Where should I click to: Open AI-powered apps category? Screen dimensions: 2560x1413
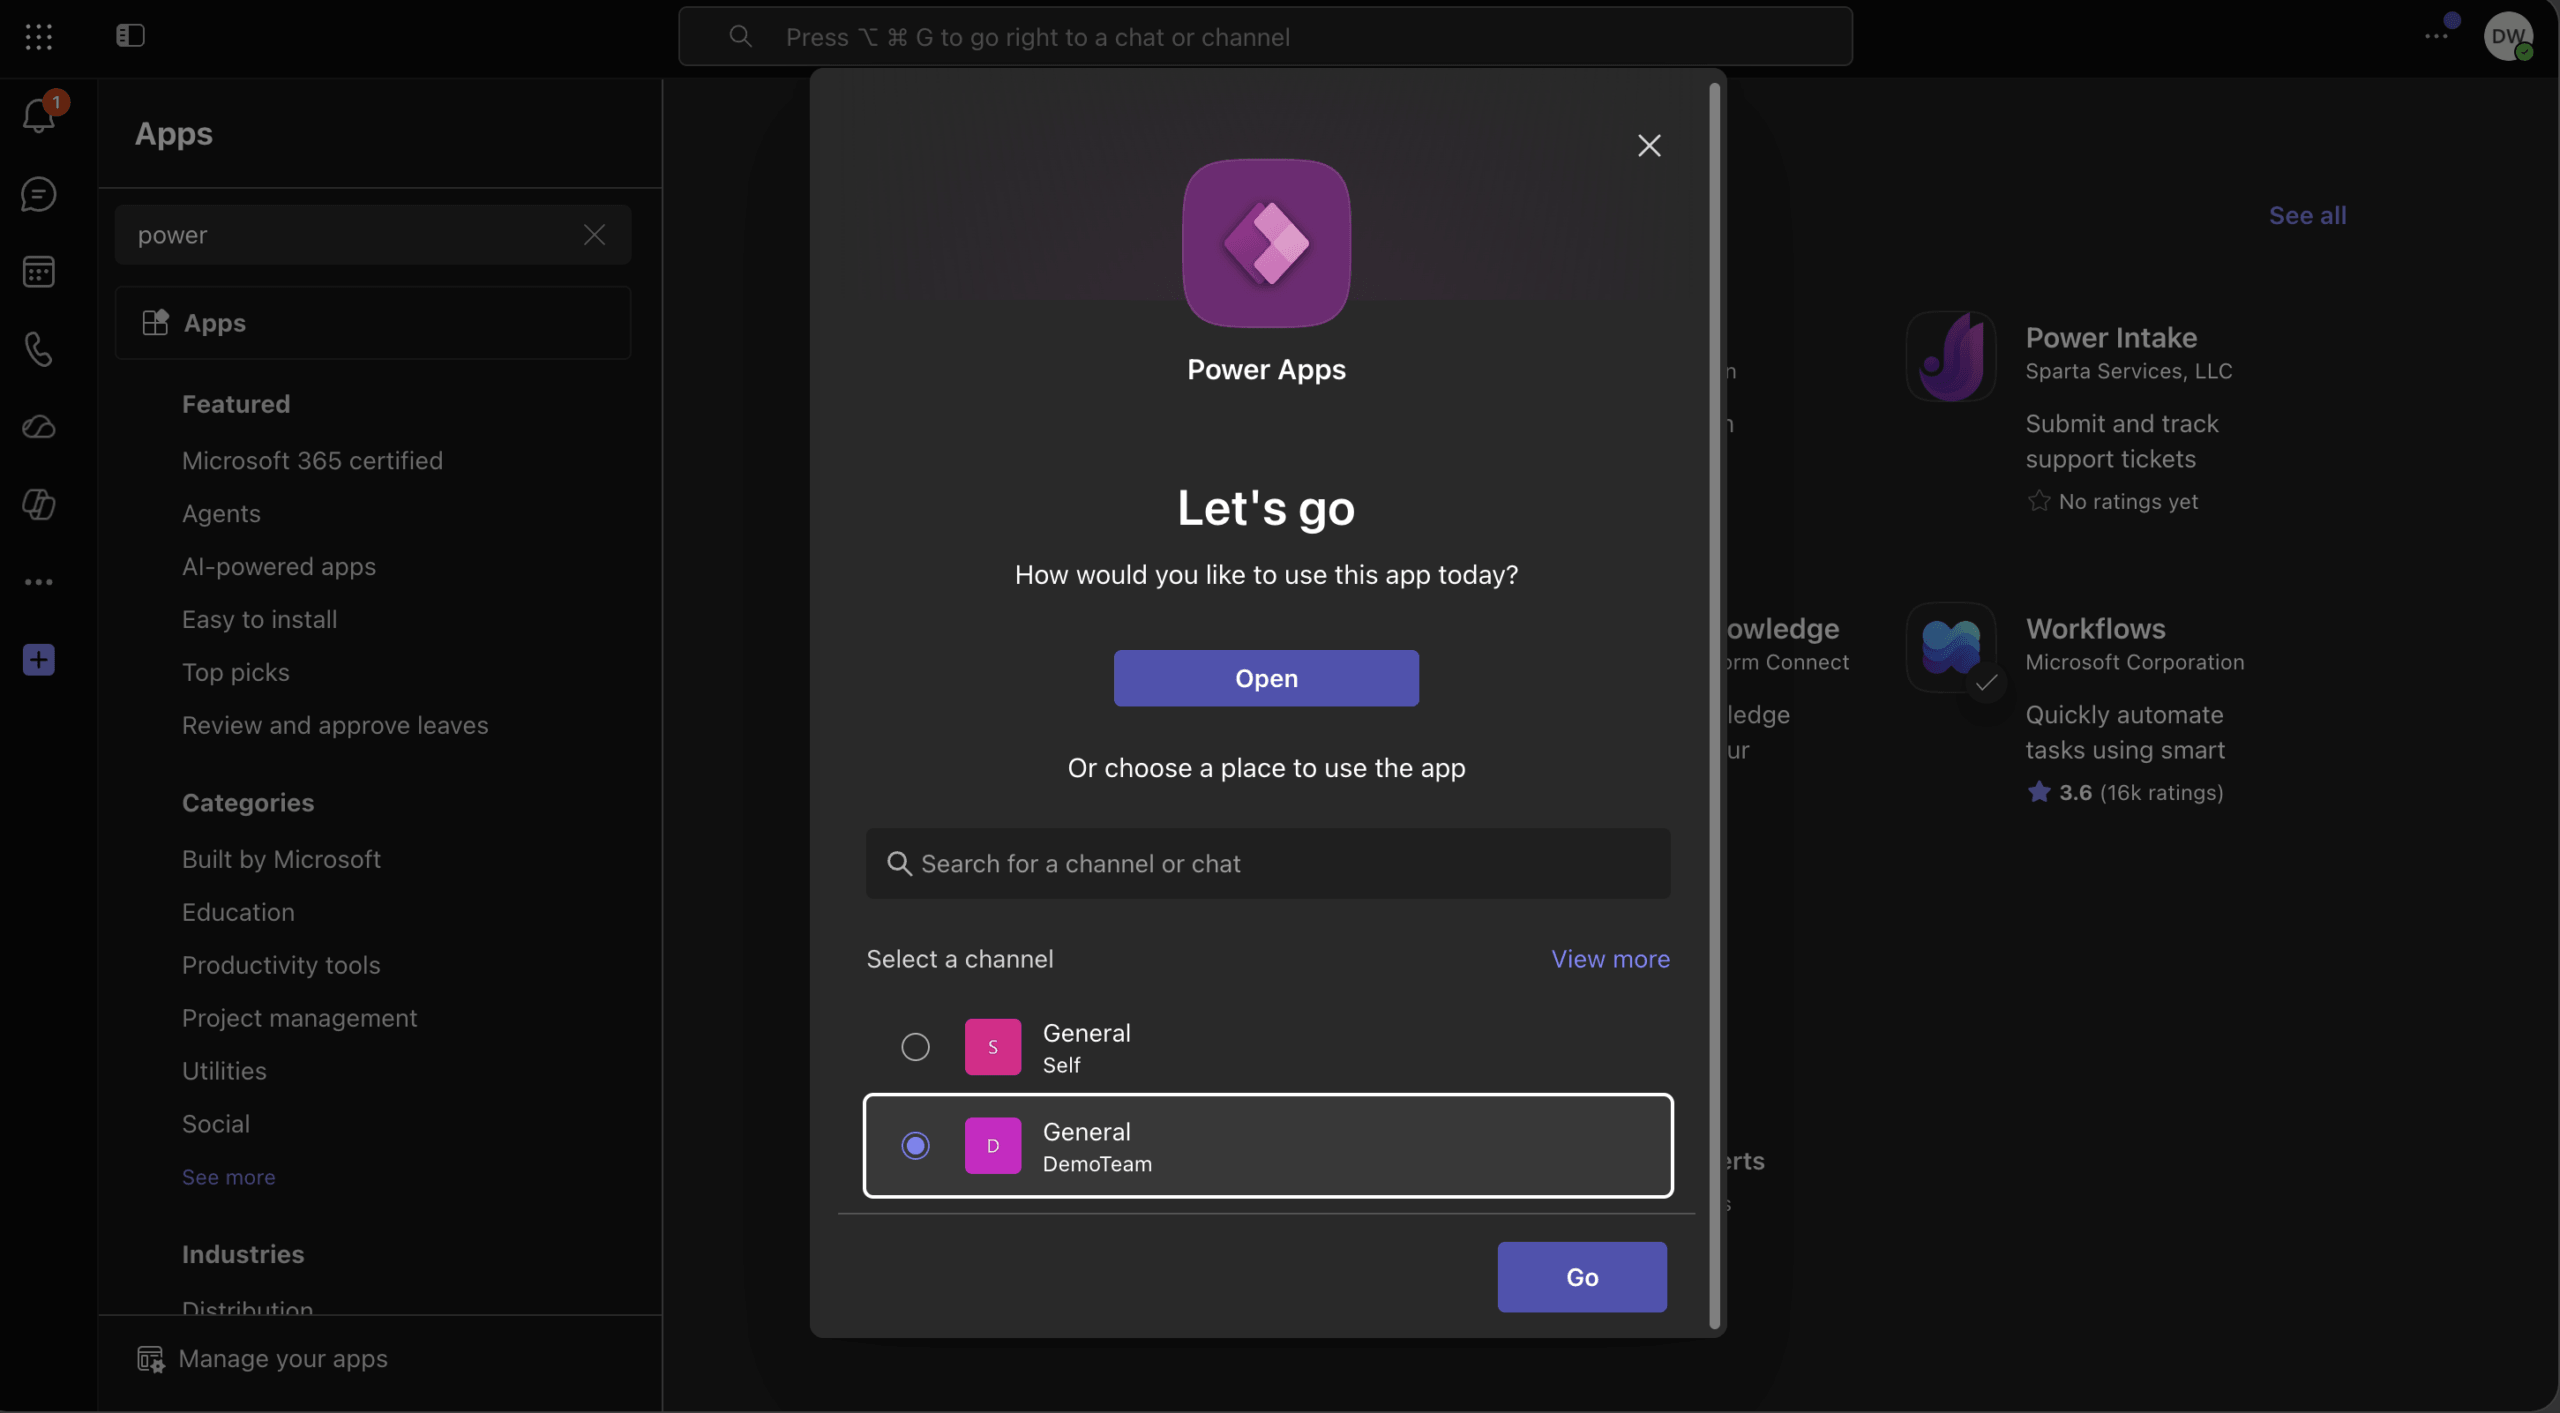tap(279, 567)
